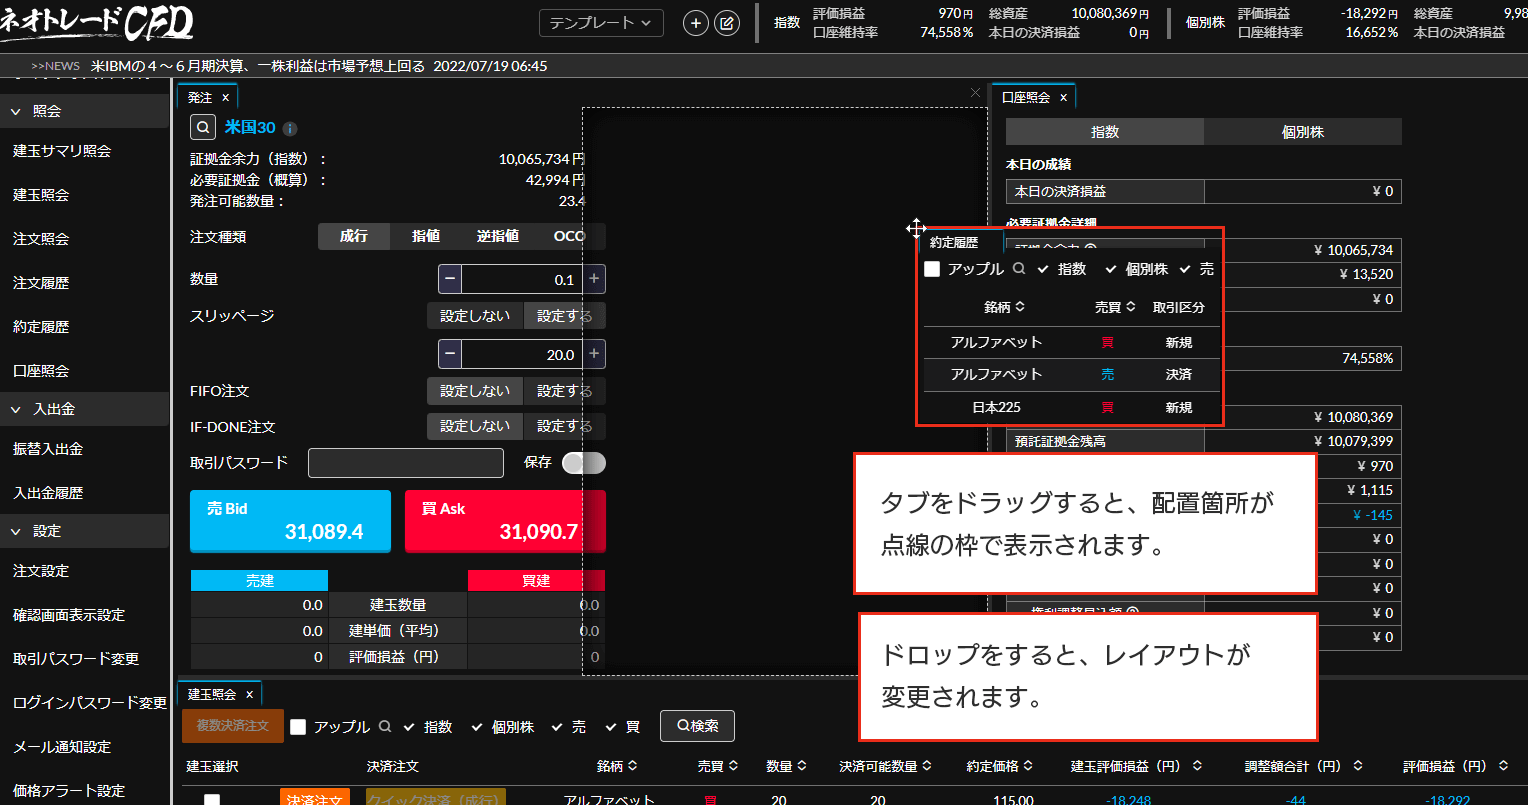Tick the アップル checkbox in 建玉照会 panel
Viewport: 1528px width, 805px height.
pyautogui.click(x=298, y=727)
